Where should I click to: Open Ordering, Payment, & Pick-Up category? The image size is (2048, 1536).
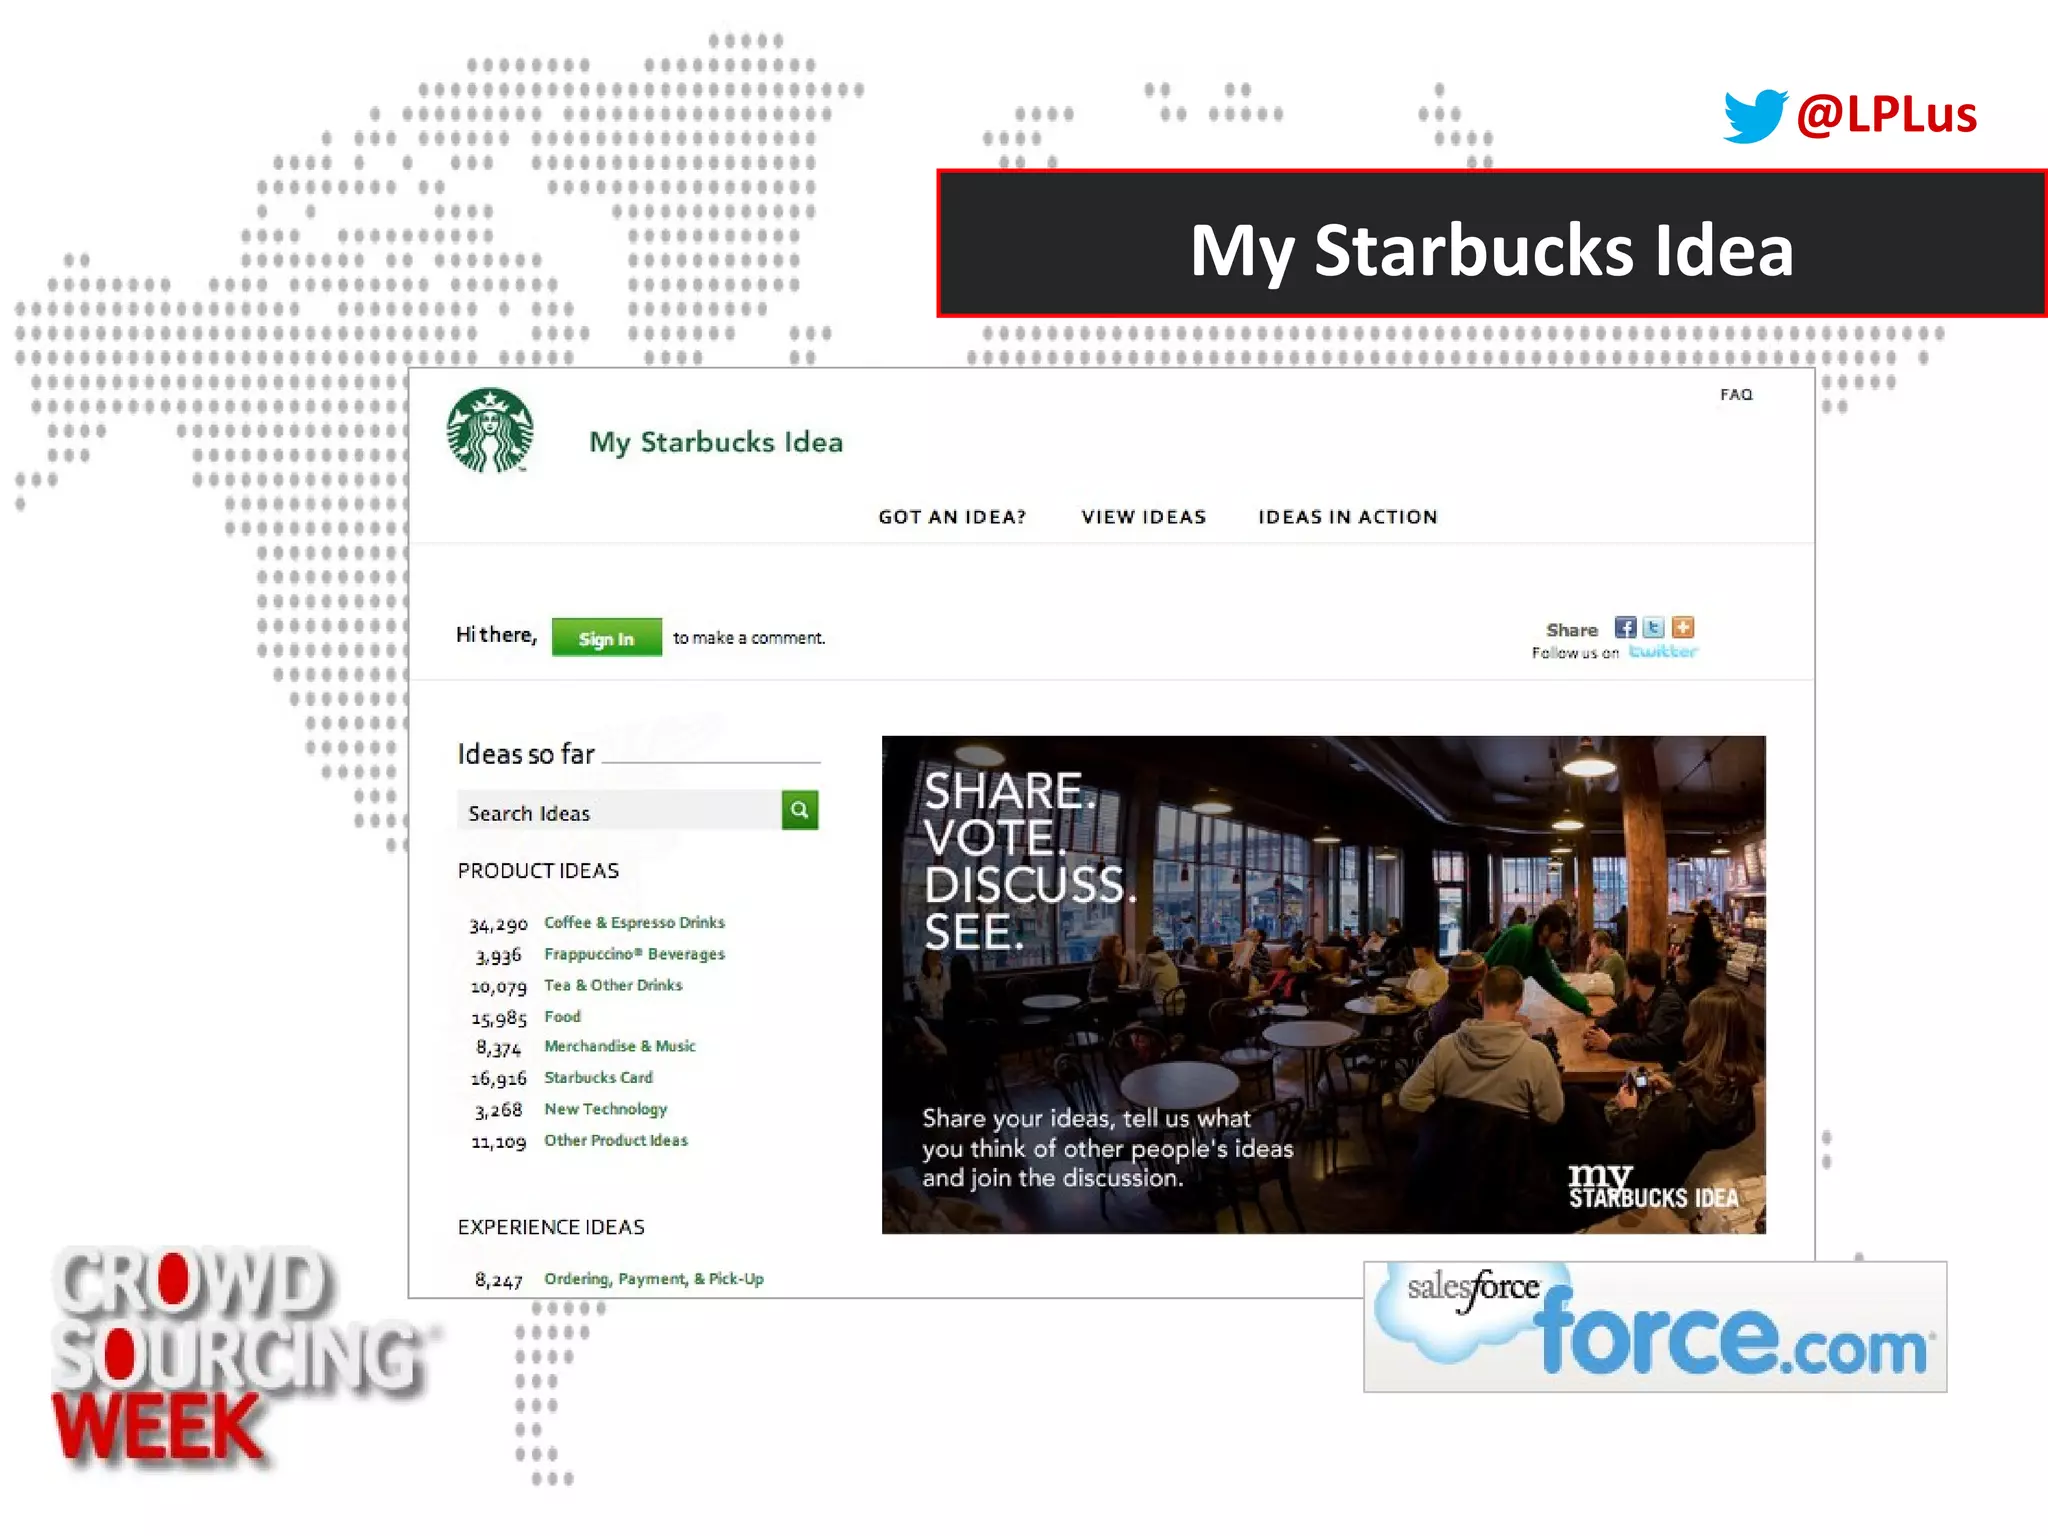coord(654,1279)
